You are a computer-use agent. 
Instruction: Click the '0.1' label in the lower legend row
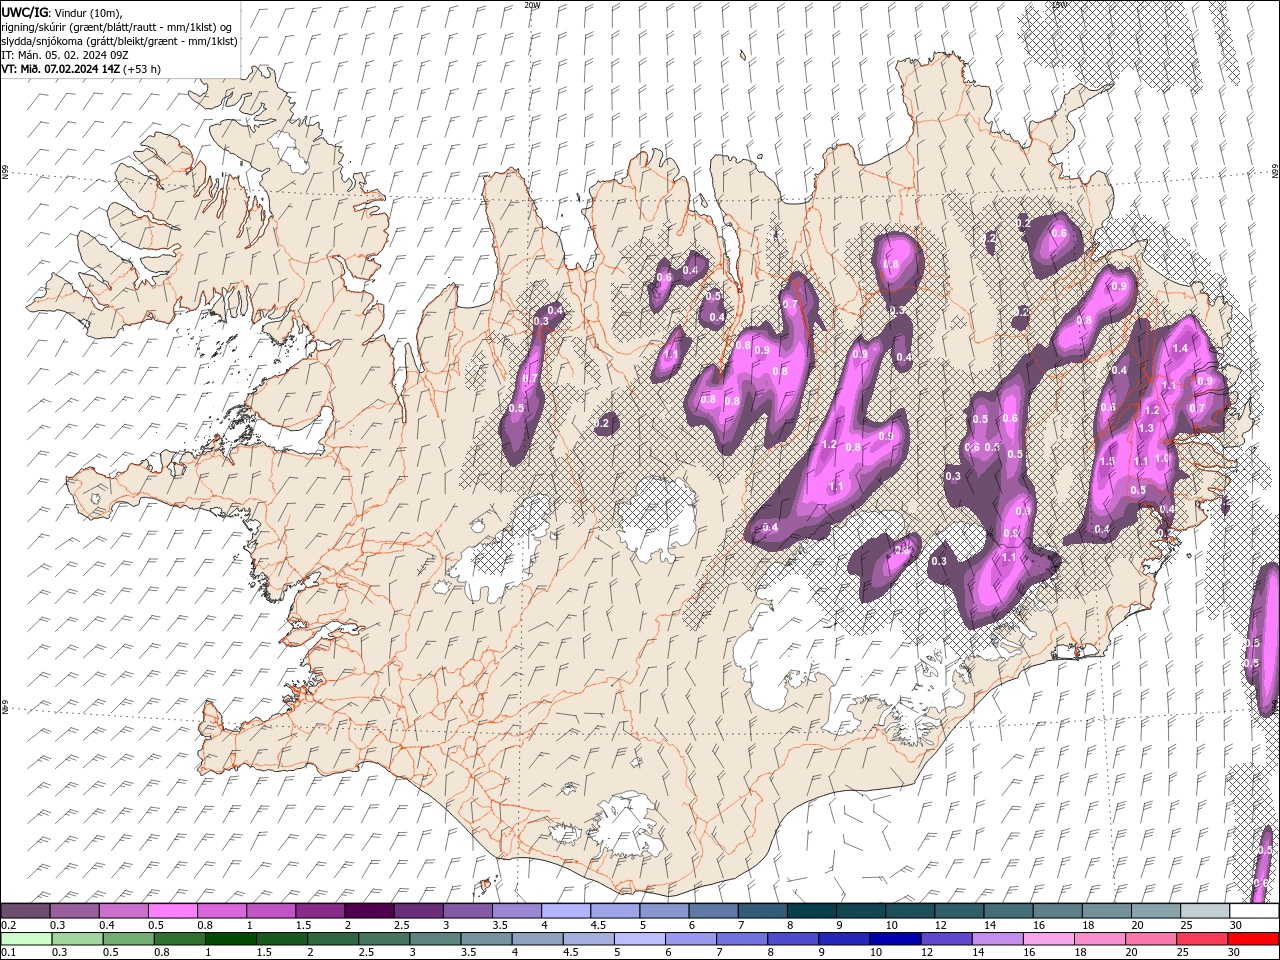[8, 953]
